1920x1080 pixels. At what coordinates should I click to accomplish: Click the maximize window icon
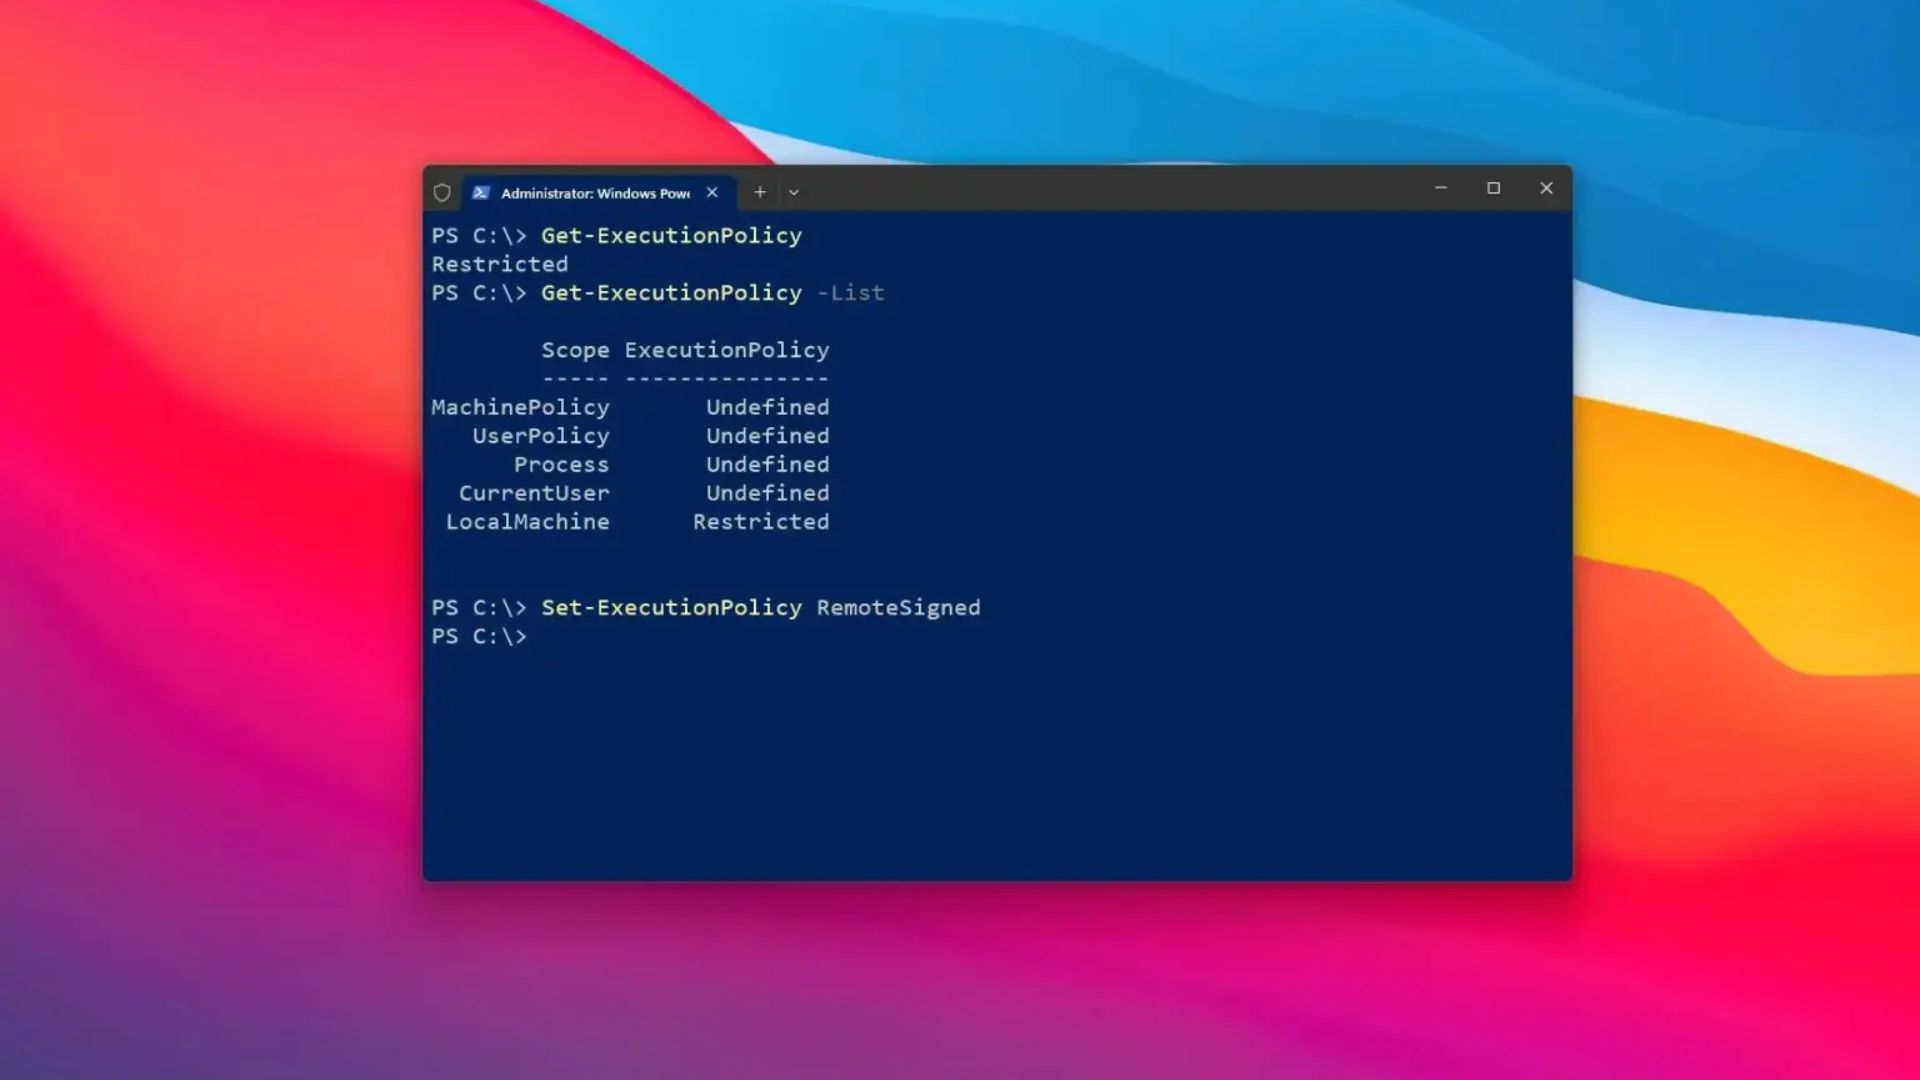coord(1494,188)
